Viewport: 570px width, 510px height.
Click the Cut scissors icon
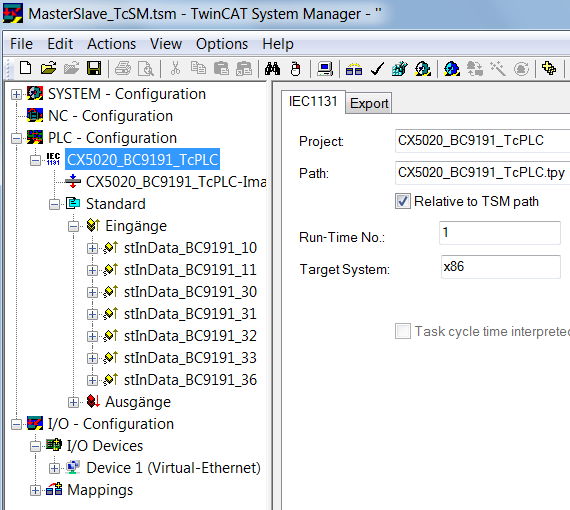click(175, 68)
